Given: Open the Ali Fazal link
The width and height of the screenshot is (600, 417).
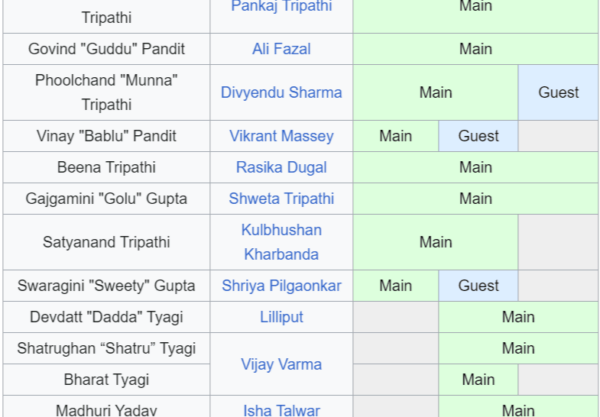Looking at the screenshot, I should tap(281, 49).
